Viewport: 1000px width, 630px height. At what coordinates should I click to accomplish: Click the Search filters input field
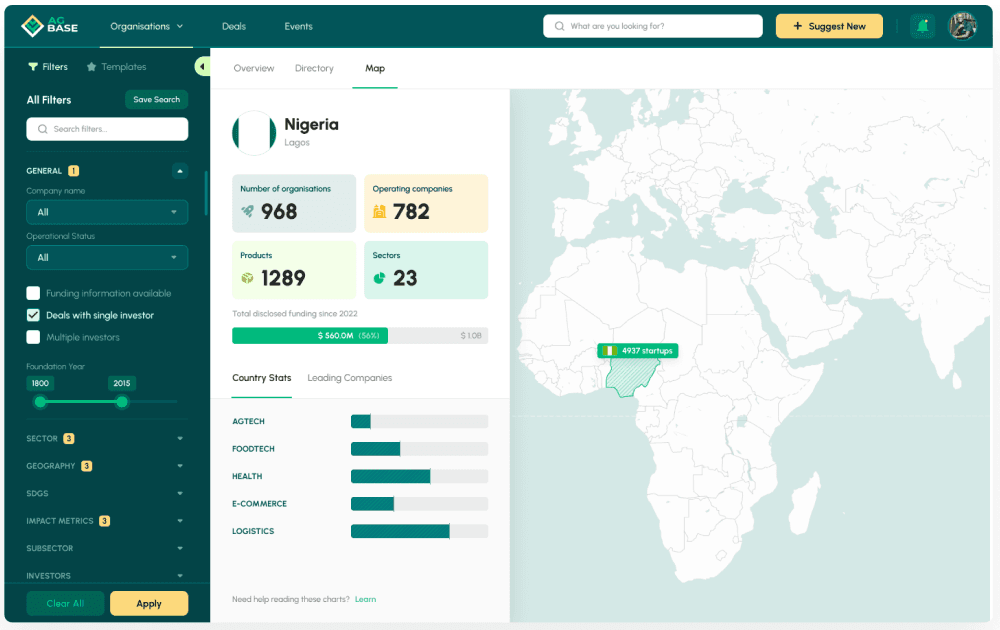[x=107, y=129]
